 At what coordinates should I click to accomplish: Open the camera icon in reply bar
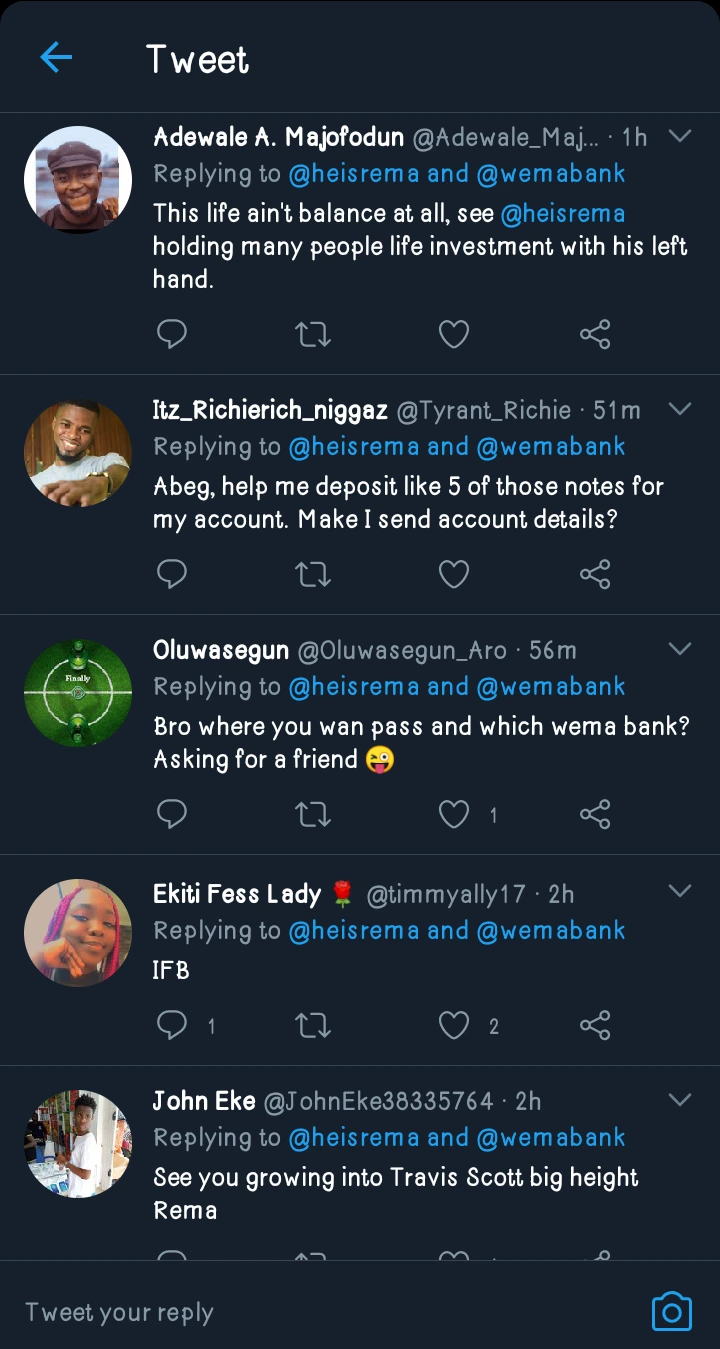[x=671, y=1311]
